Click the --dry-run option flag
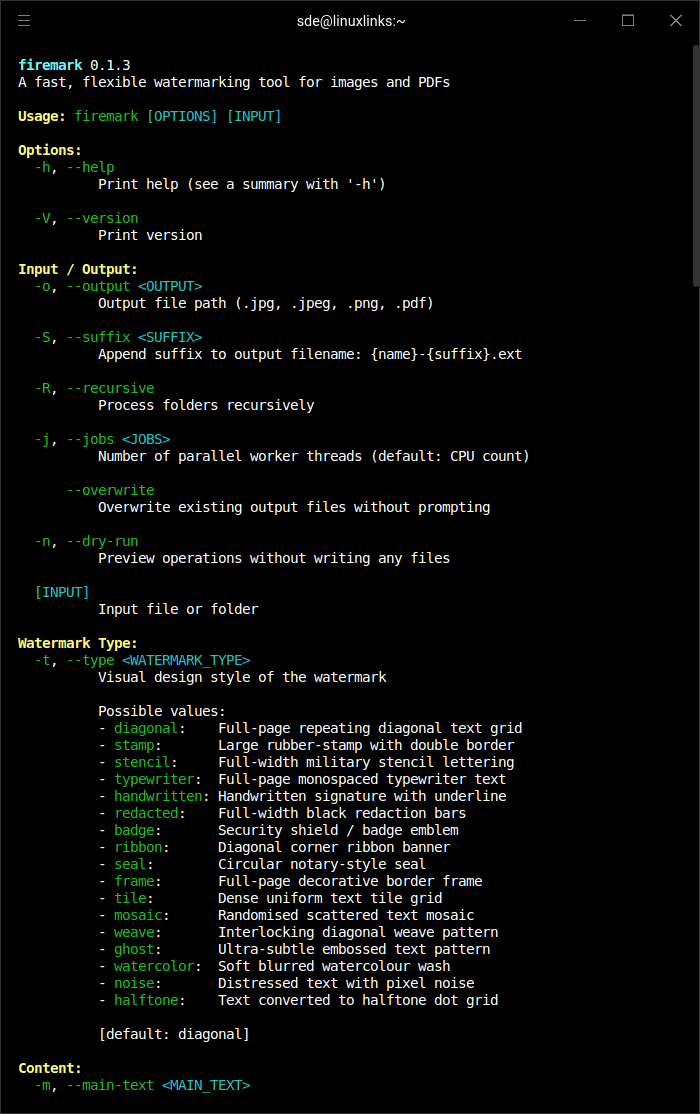Viewport: 700px width, 1114px height. coord(102,541)
